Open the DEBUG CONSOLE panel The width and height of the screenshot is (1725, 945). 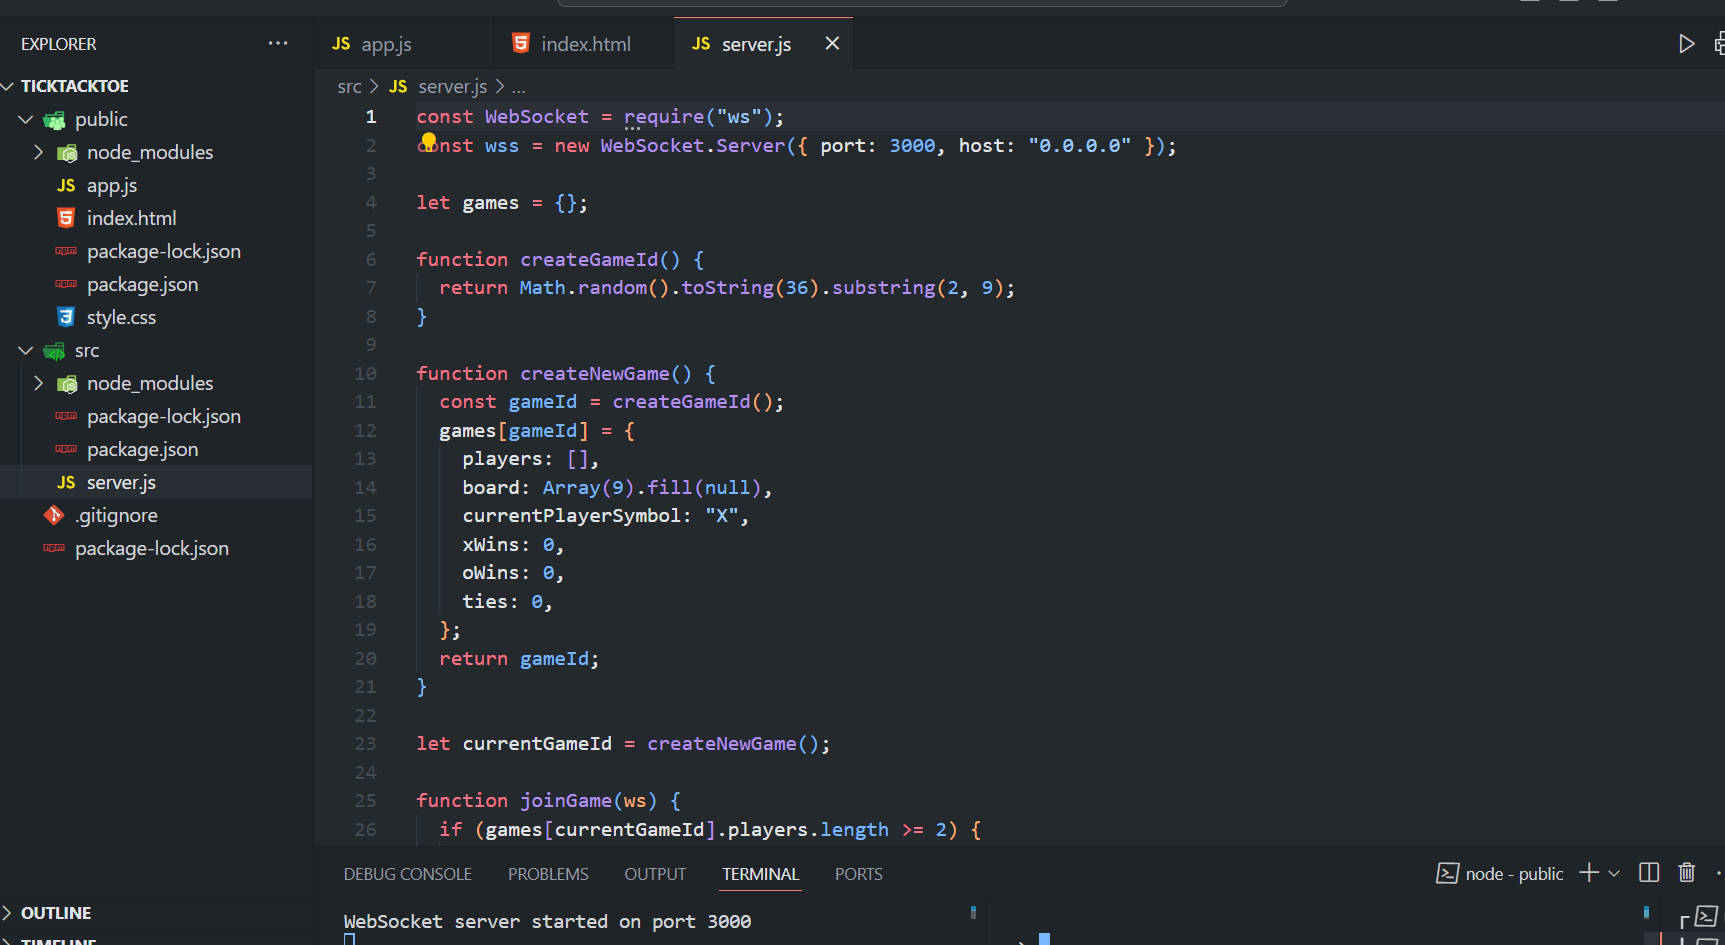(407, 874)
